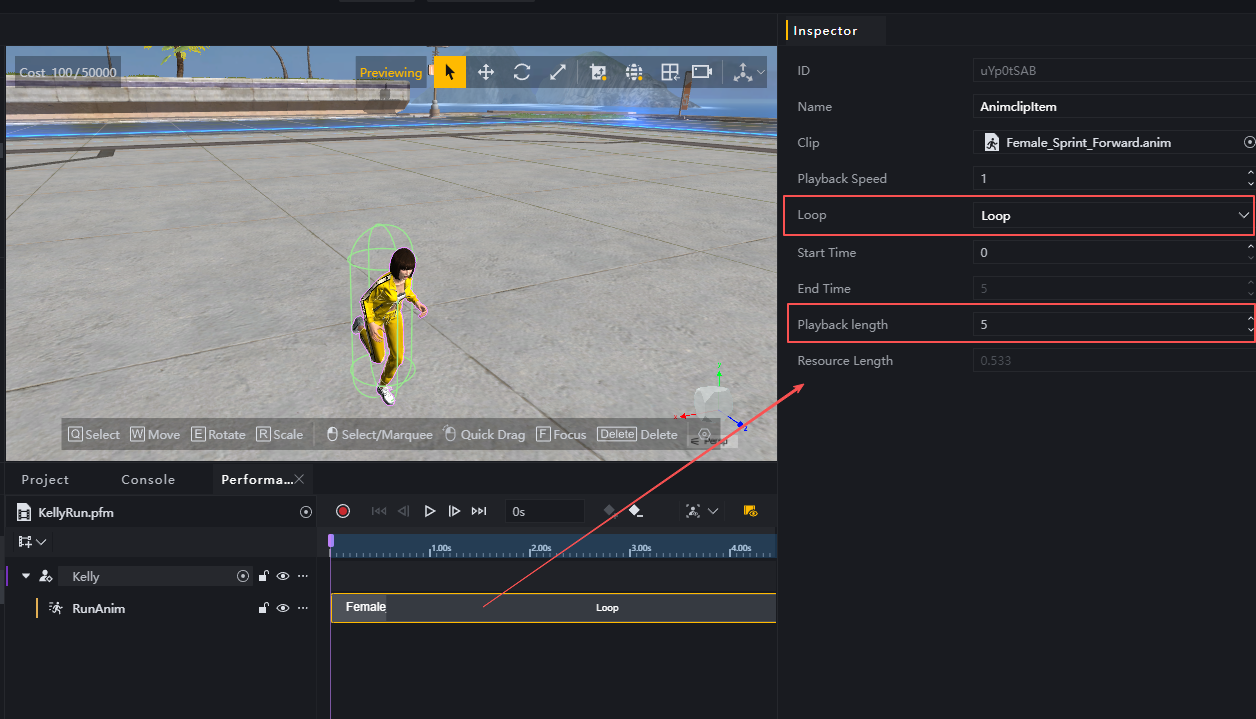Click the camera view icon in viewport toolbar
The width and height of the screenshot is (1256, 719).
click(x=702, y=72)
